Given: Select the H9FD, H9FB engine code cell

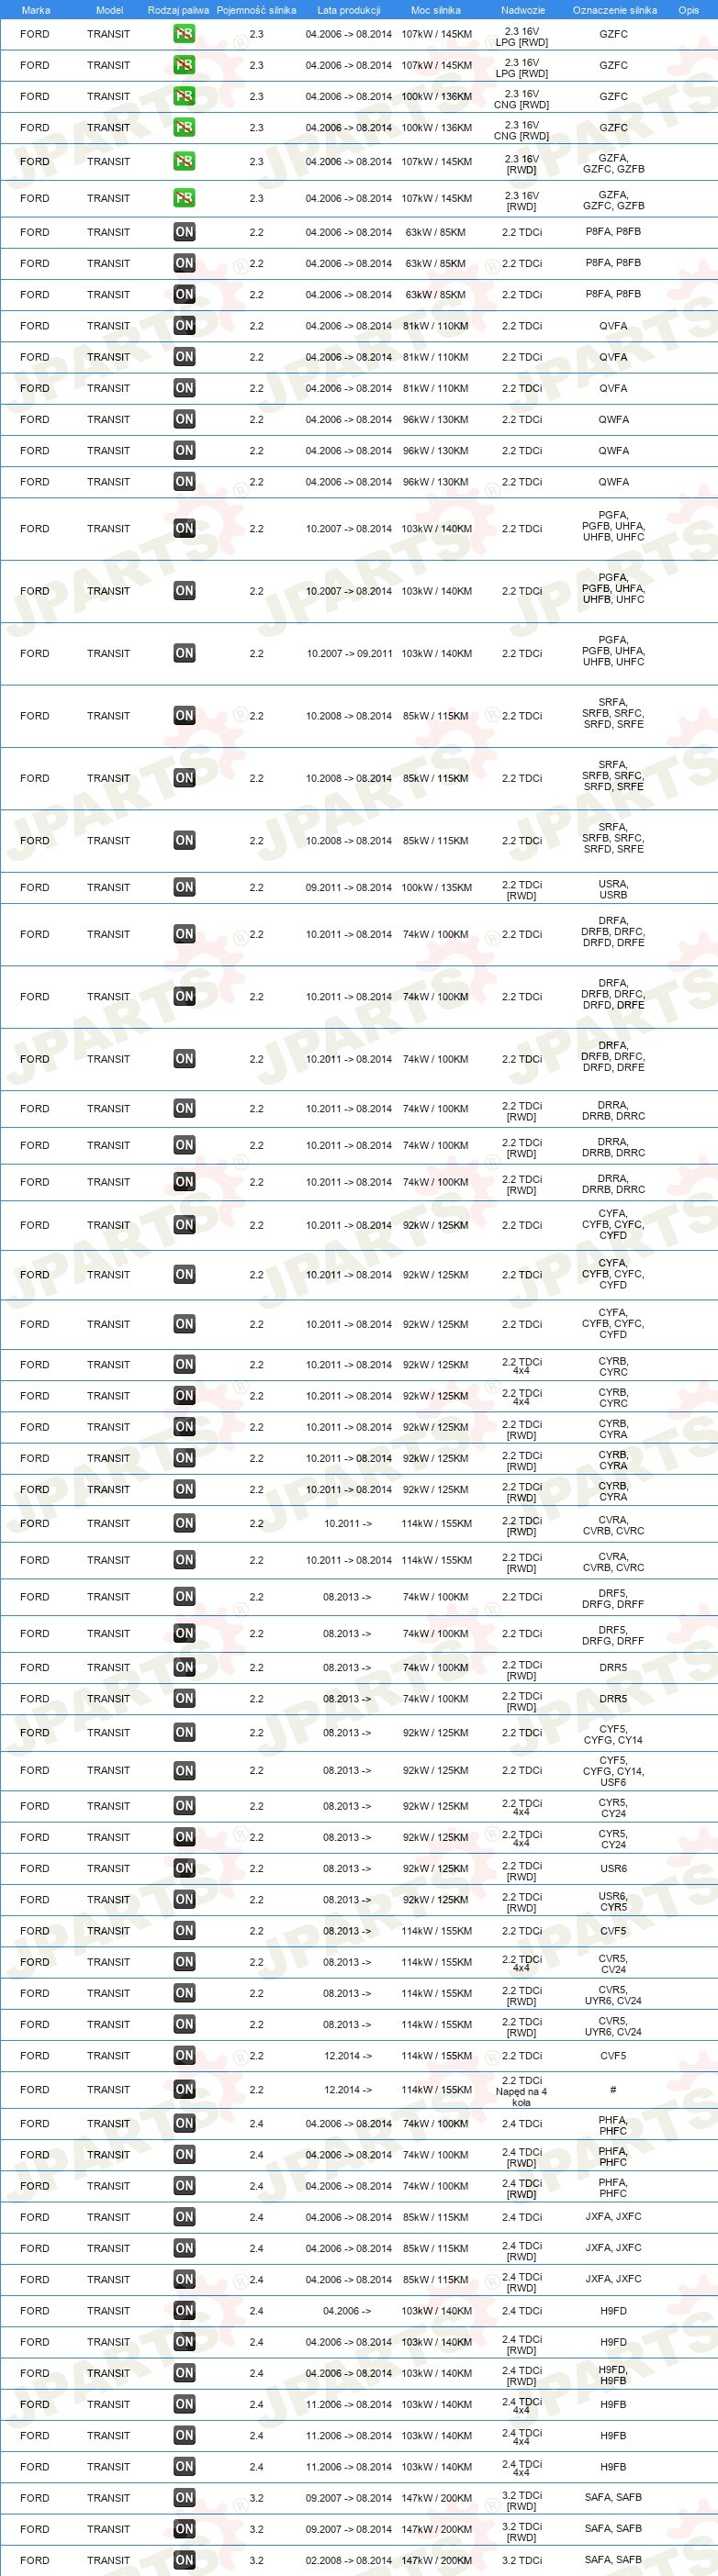Looking at the screenshot, I should 613,2375.
